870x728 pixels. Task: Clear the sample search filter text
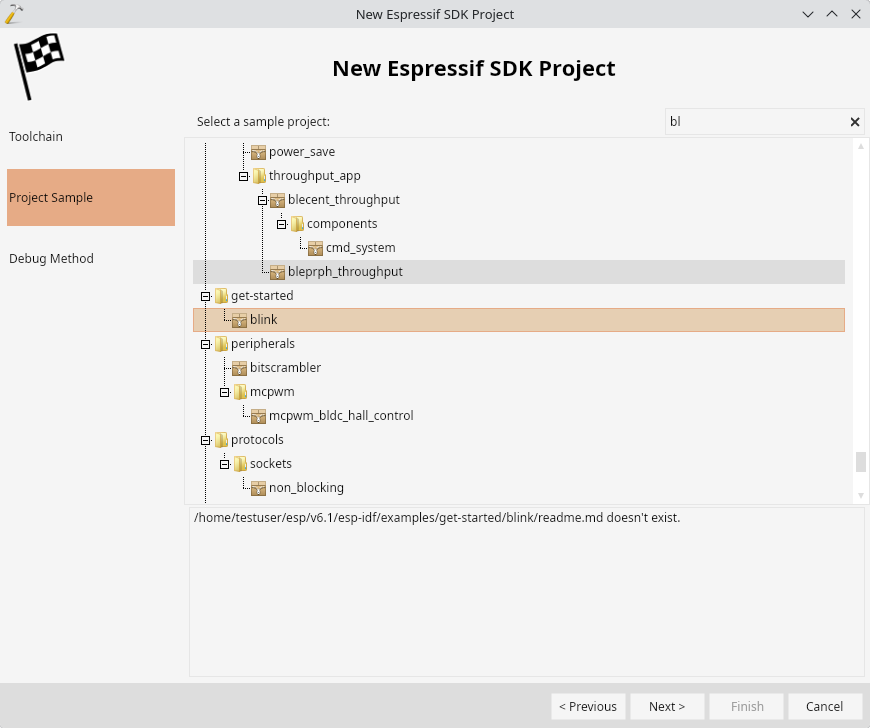tap(854, 122)
